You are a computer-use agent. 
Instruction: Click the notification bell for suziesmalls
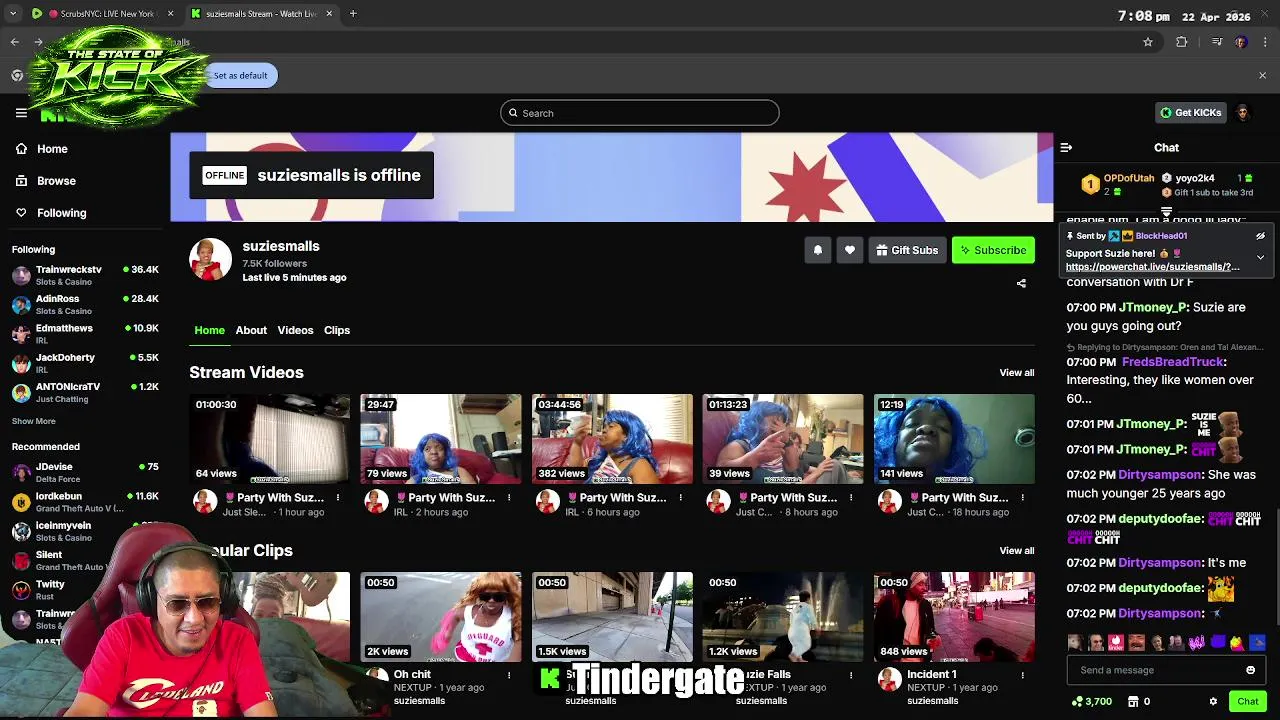point(818,250)
